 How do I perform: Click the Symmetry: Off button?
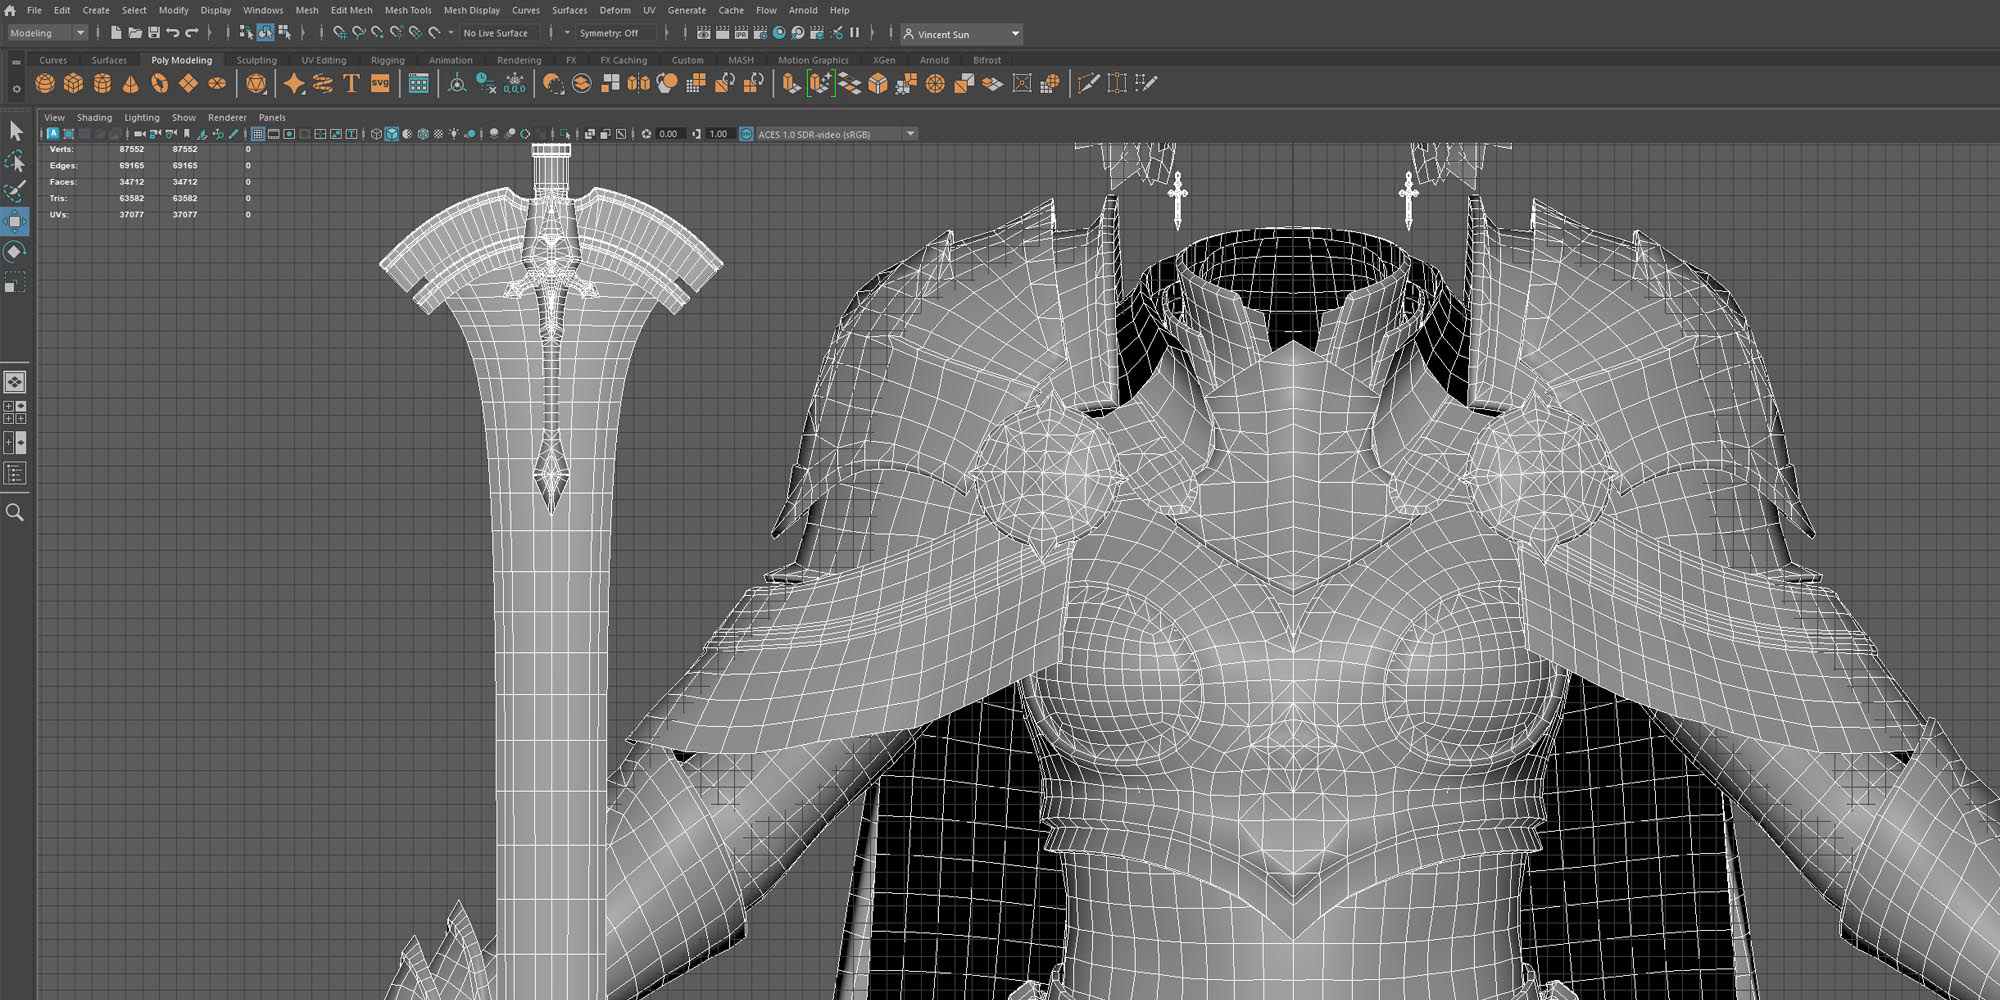click(x=608, y=33)
